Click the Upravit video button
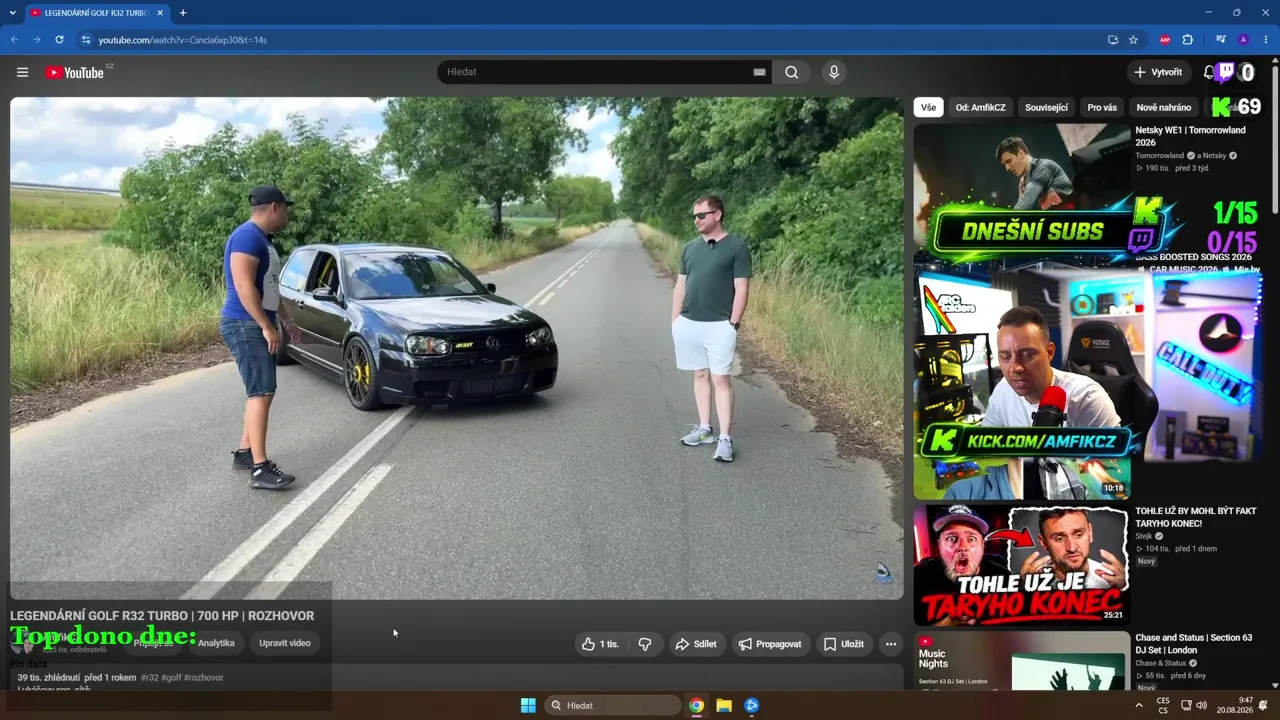The image size is (1280, 720). (x=285, y=643)
